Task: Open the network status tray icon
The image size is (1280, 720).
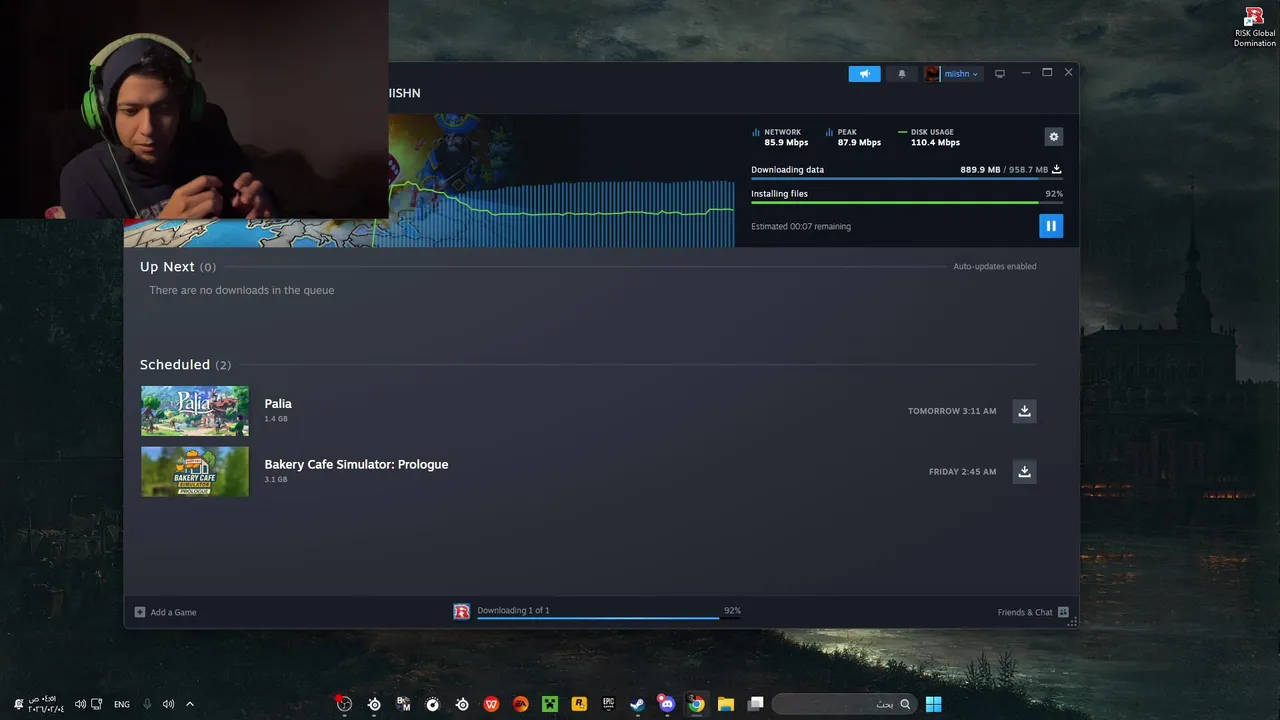Action: click(x=96, y=704)
